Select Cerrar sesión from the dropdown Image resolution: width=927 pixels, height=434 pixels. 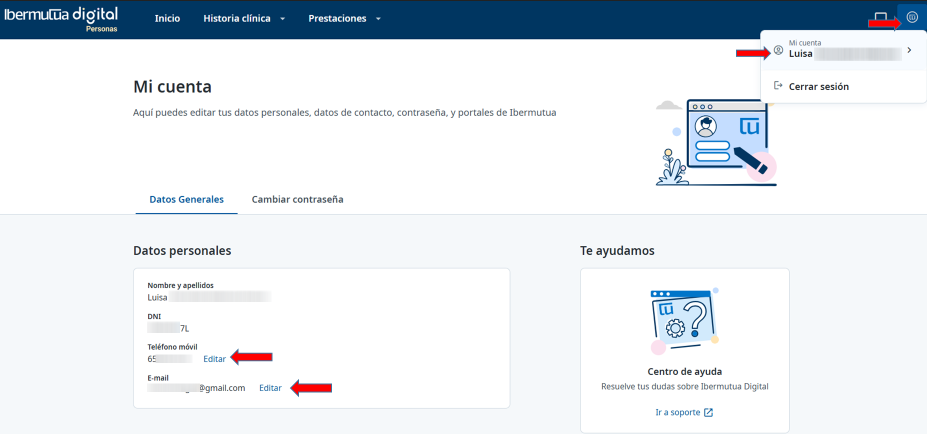[818, 86]
